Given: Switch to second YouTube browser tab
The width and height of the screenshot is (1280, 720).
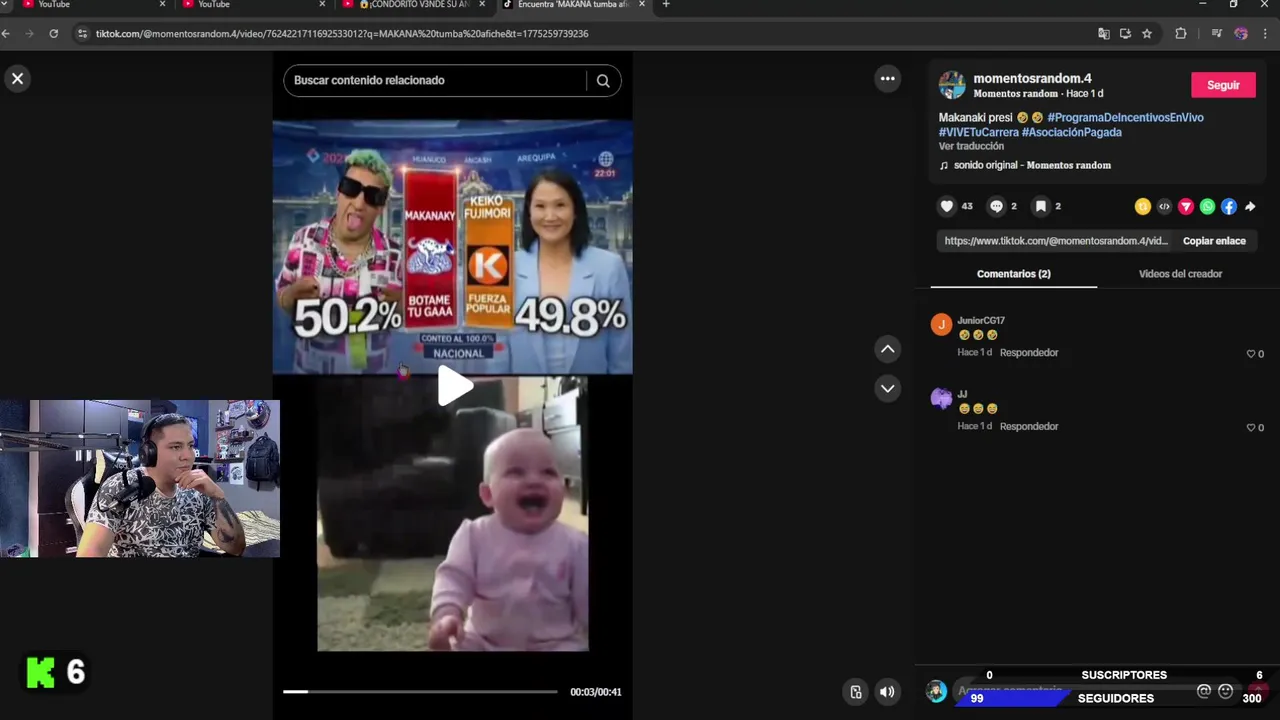Looking at the screenshot, I should 250,5.
